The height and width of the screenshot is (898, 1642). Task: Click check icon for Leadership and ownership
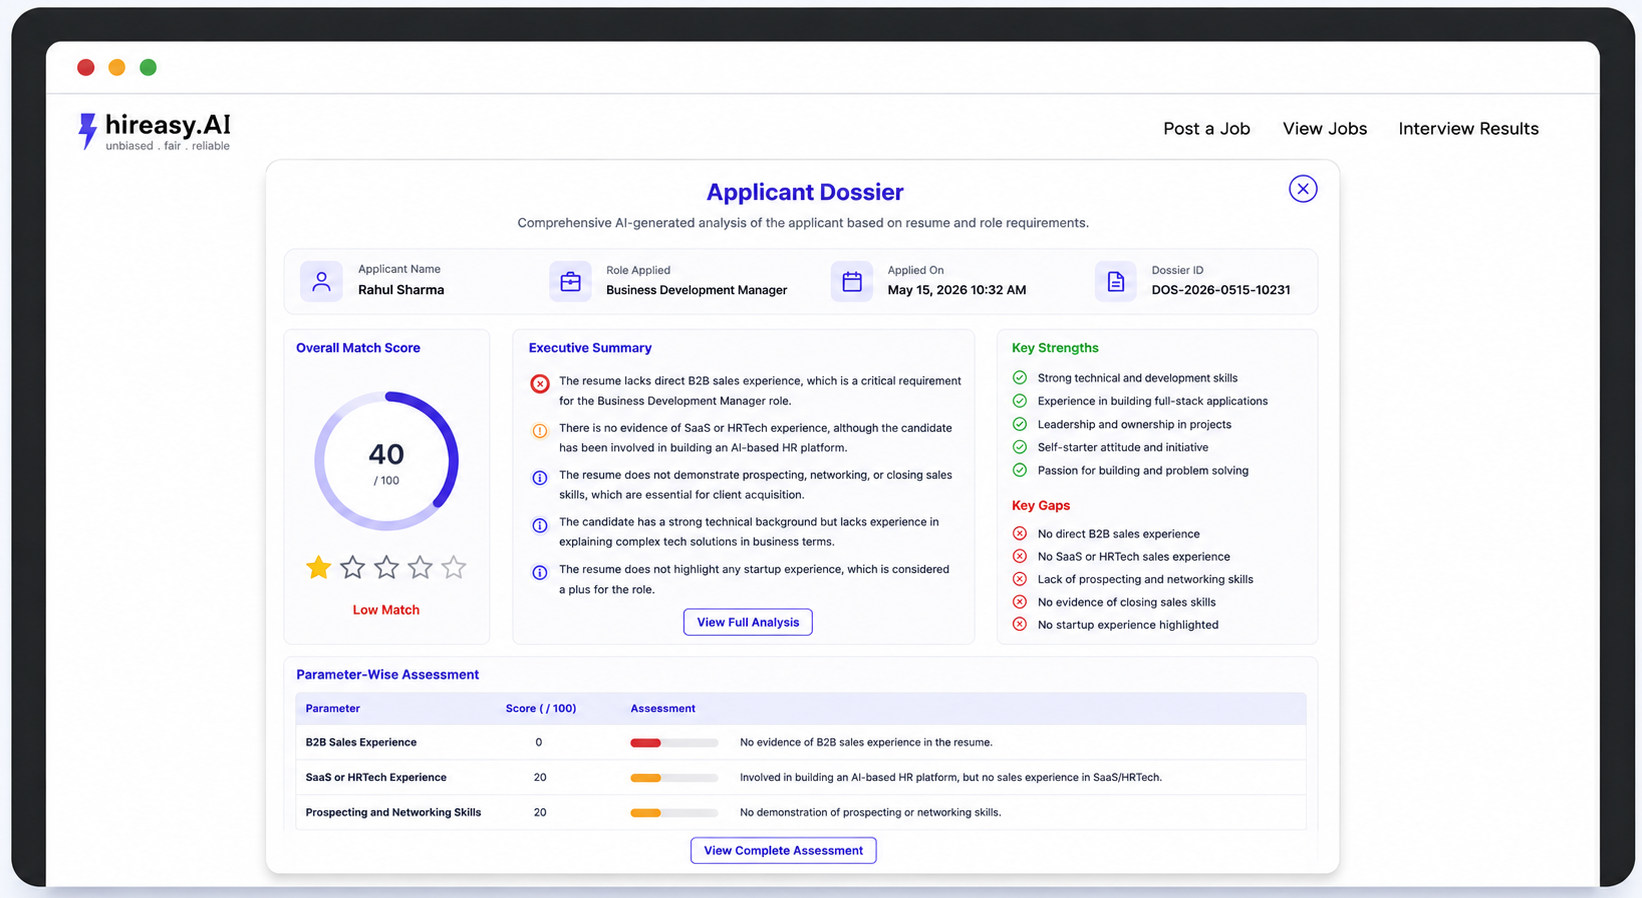1020,424
